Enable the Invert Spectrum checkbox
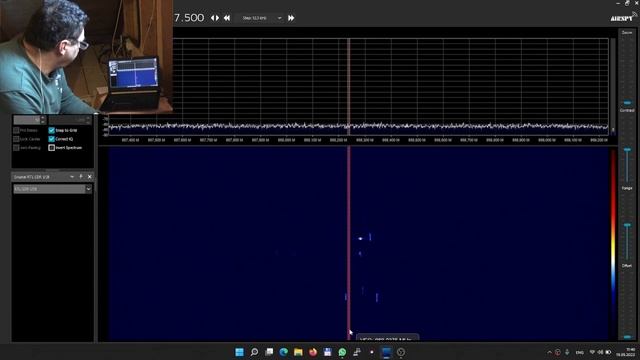 tap(51, 147)
